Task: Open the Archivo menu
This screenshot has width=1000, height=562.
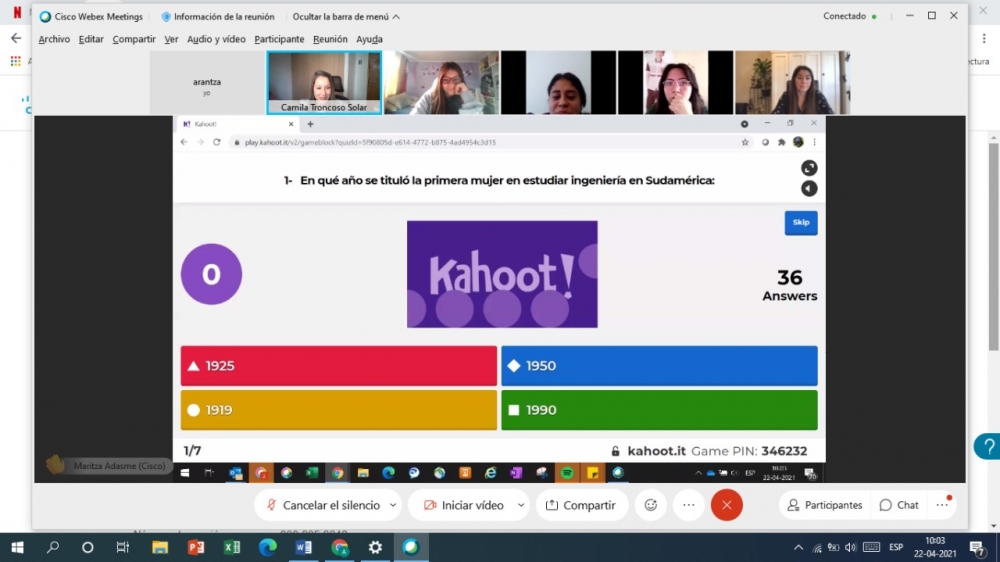Action: [x=54, y=39]
